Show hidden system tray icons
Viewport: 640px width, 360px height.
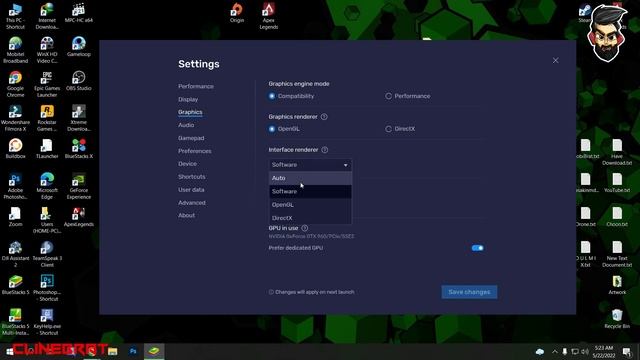pos(554,351)
